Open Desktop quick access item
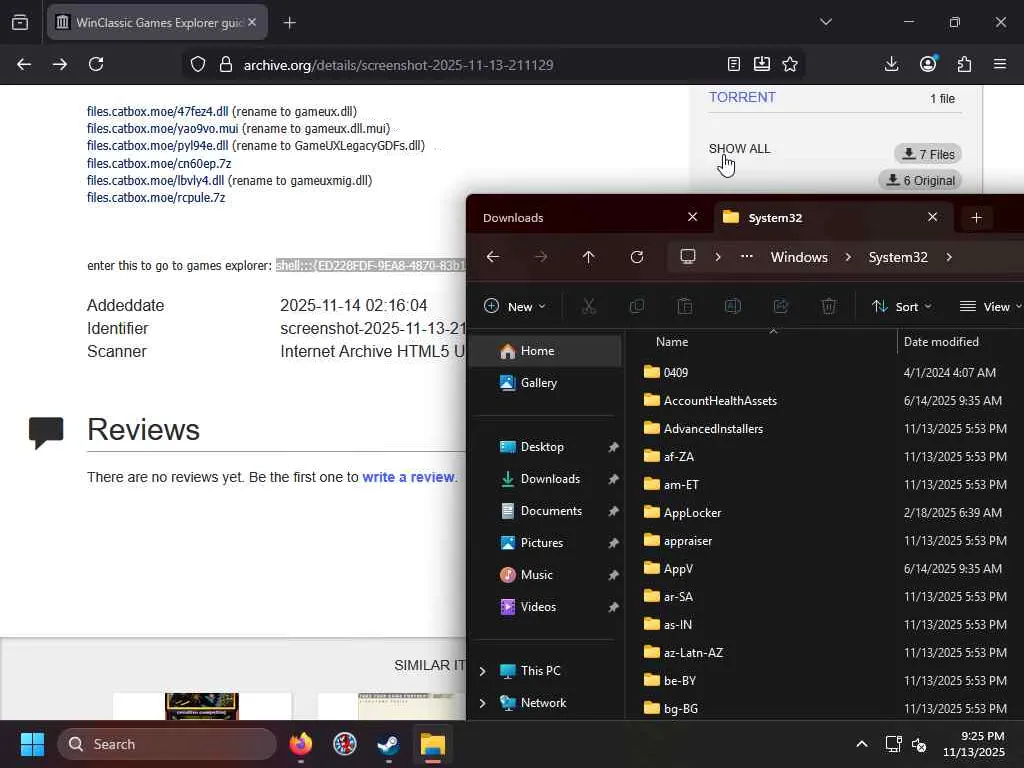The image size is (1024, 768). 547,447
